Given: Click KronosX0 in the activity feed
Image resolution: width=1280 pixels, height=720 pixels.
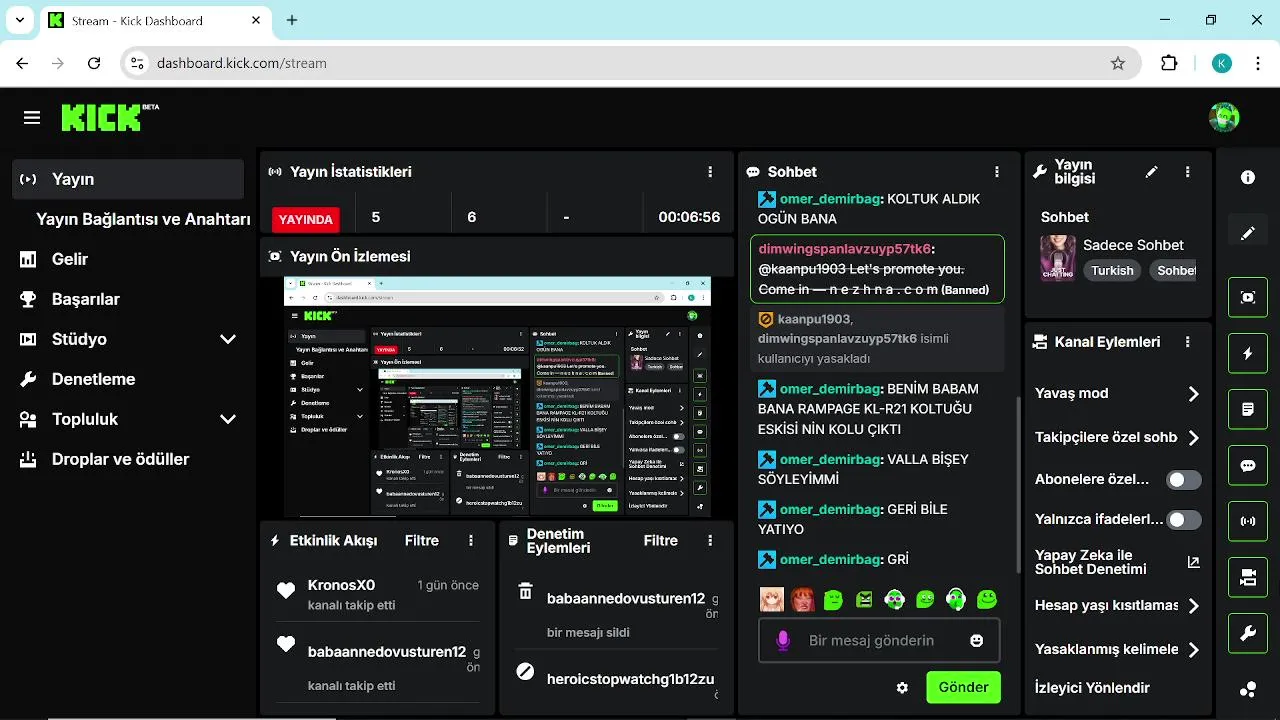Looking at the screenshot, I should pos(341,585).
